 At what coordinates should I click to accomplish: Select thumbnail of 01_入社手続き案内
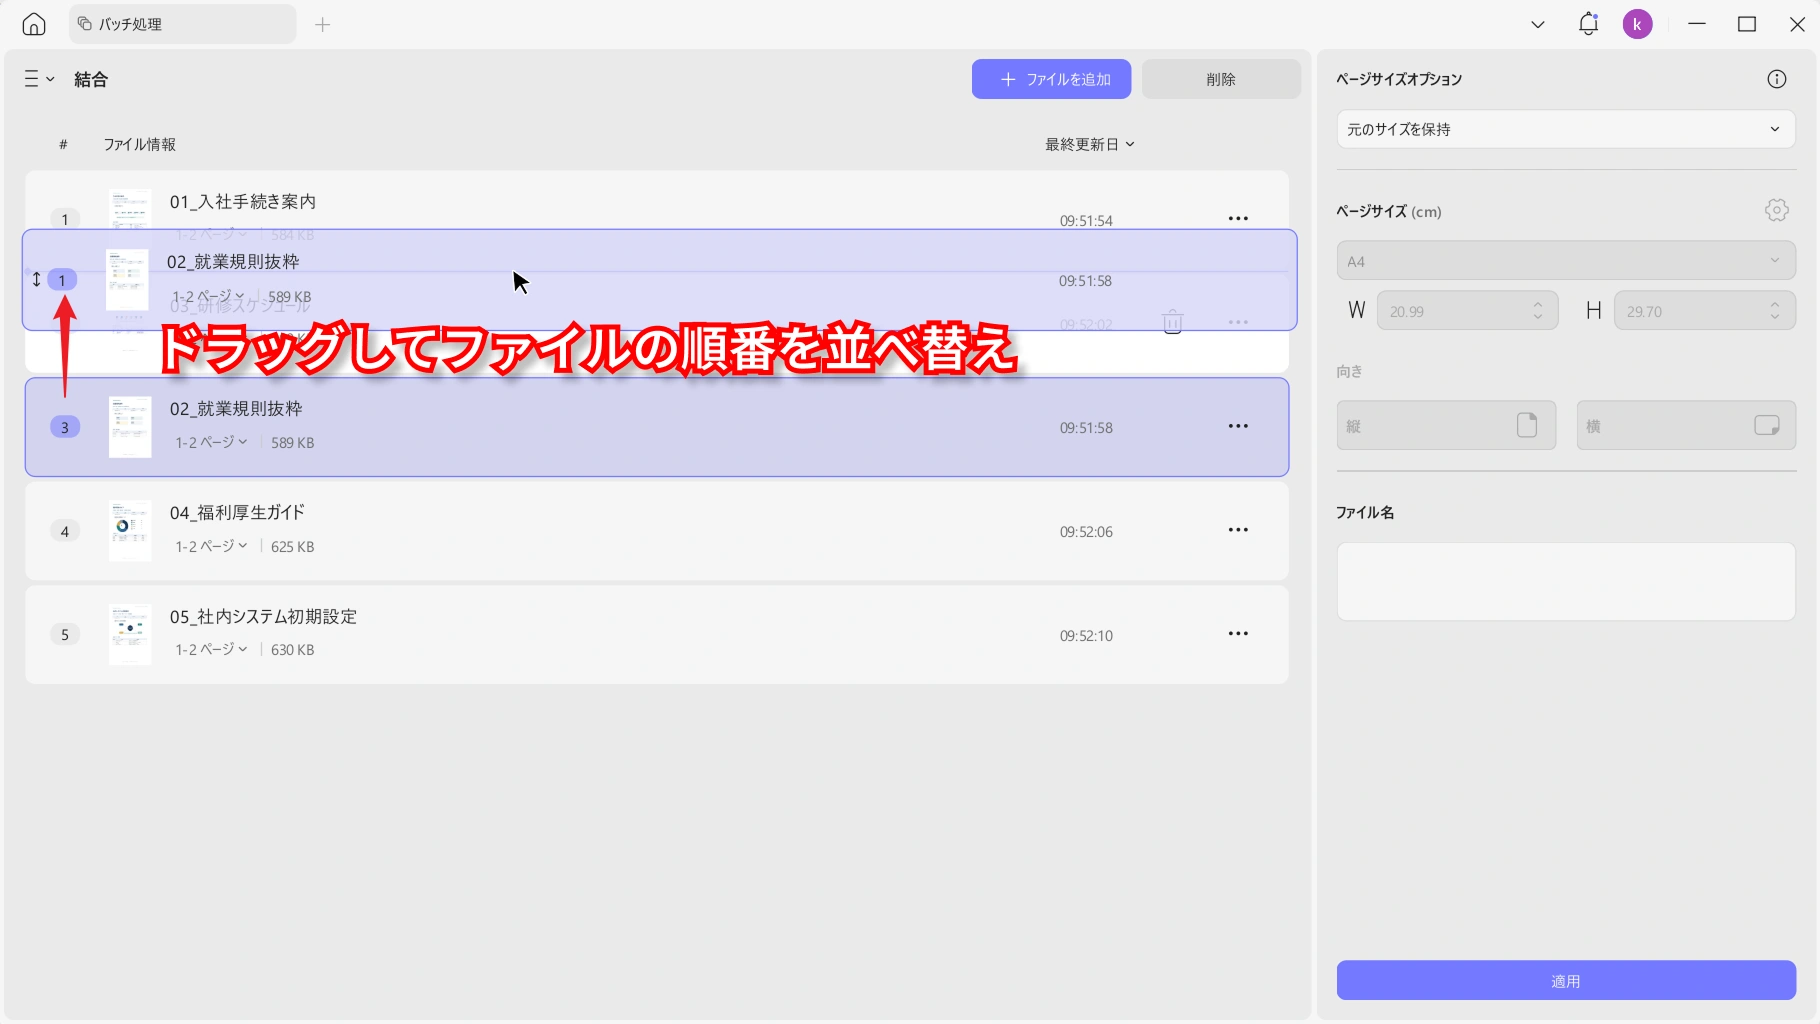tap(130, 210)
